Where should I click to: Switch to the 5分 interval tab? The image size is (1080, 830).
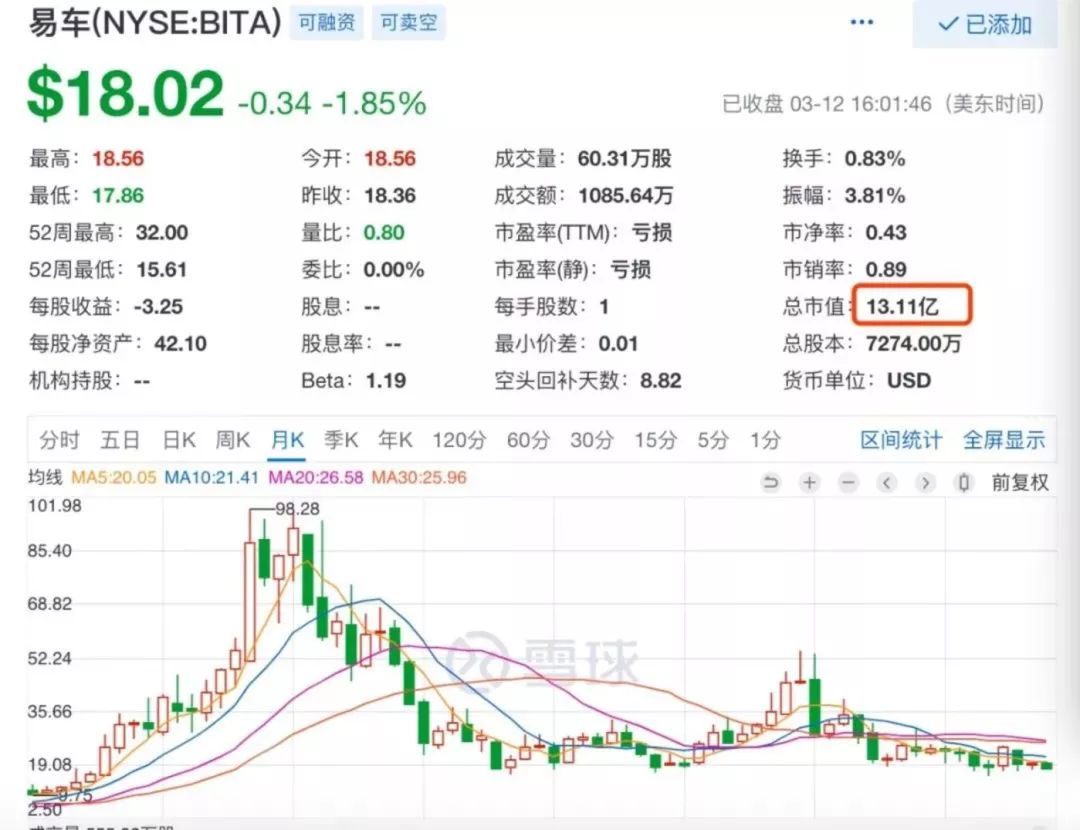point(712,439)
